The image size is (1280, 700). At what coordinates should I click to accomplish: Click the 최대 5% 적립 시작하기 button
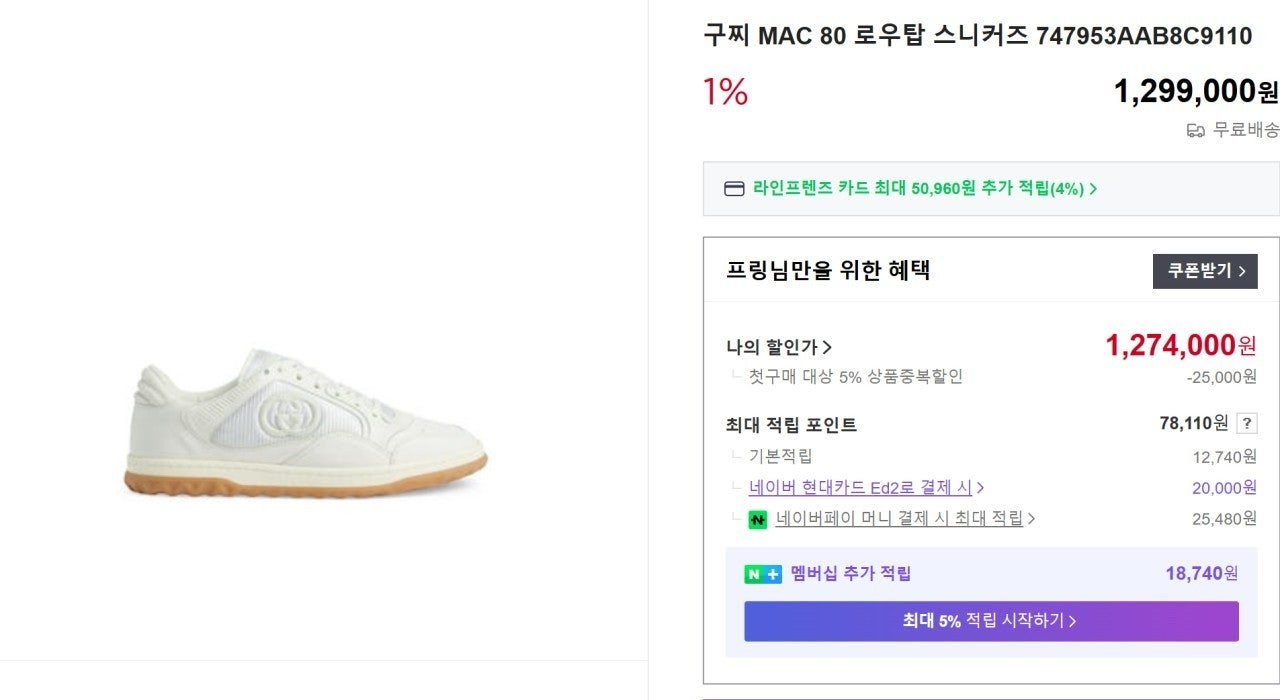point(990,620)
